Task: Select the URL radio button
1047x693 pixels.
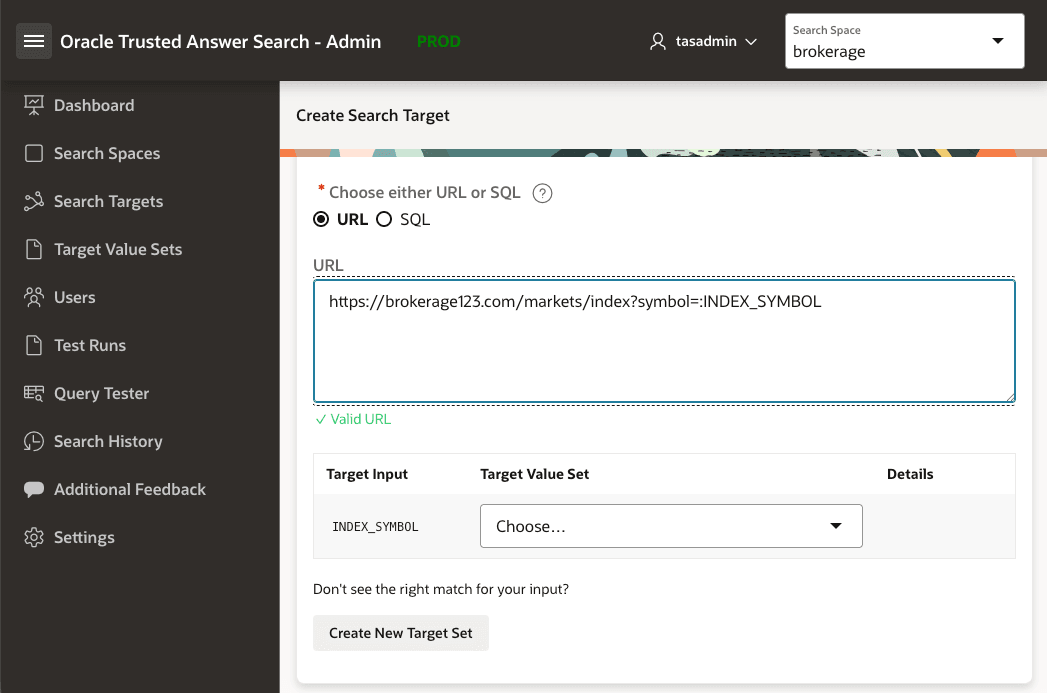Action: pyautogui.click(x=321, y=219)
